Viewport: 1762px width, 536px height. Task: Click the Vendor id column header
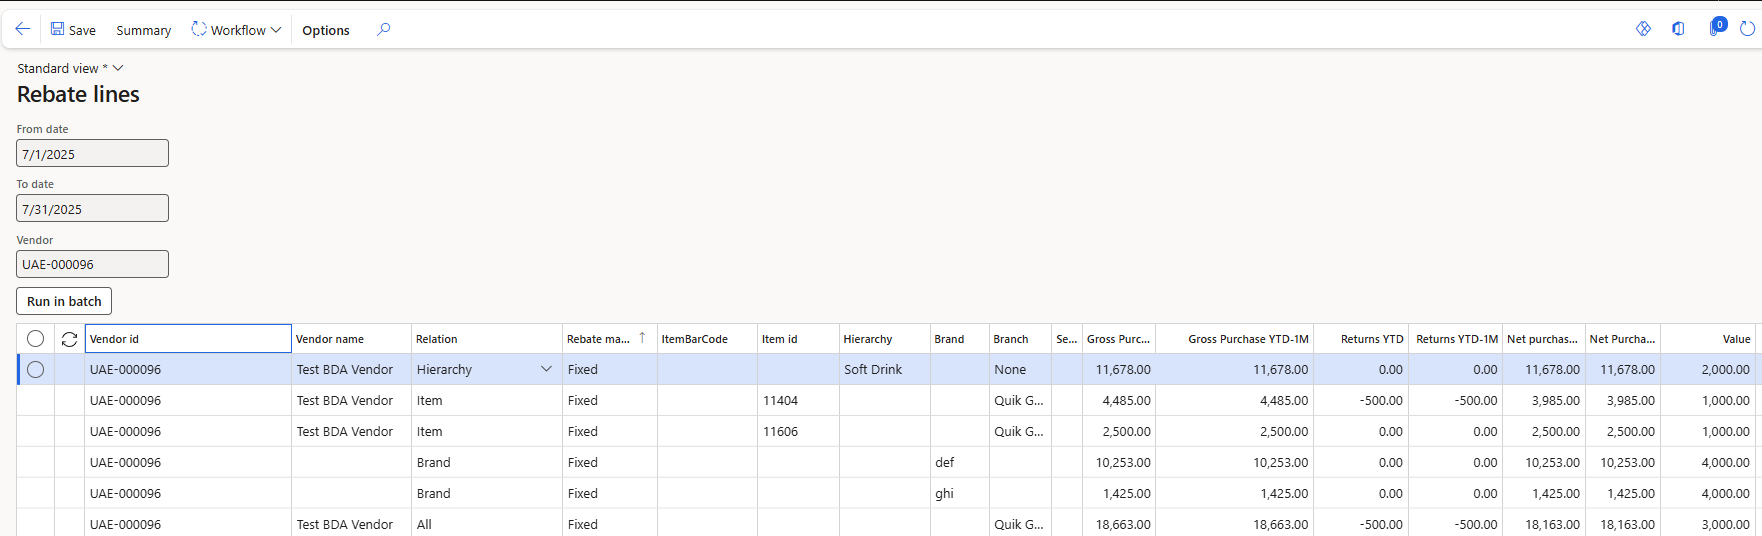188,339
